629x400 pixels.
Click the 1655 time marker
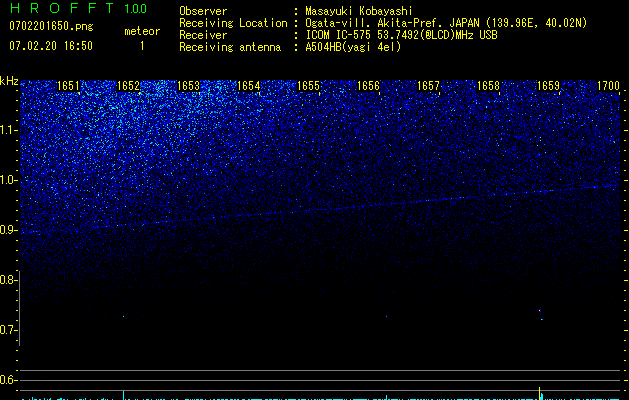[x=308, y=86]
